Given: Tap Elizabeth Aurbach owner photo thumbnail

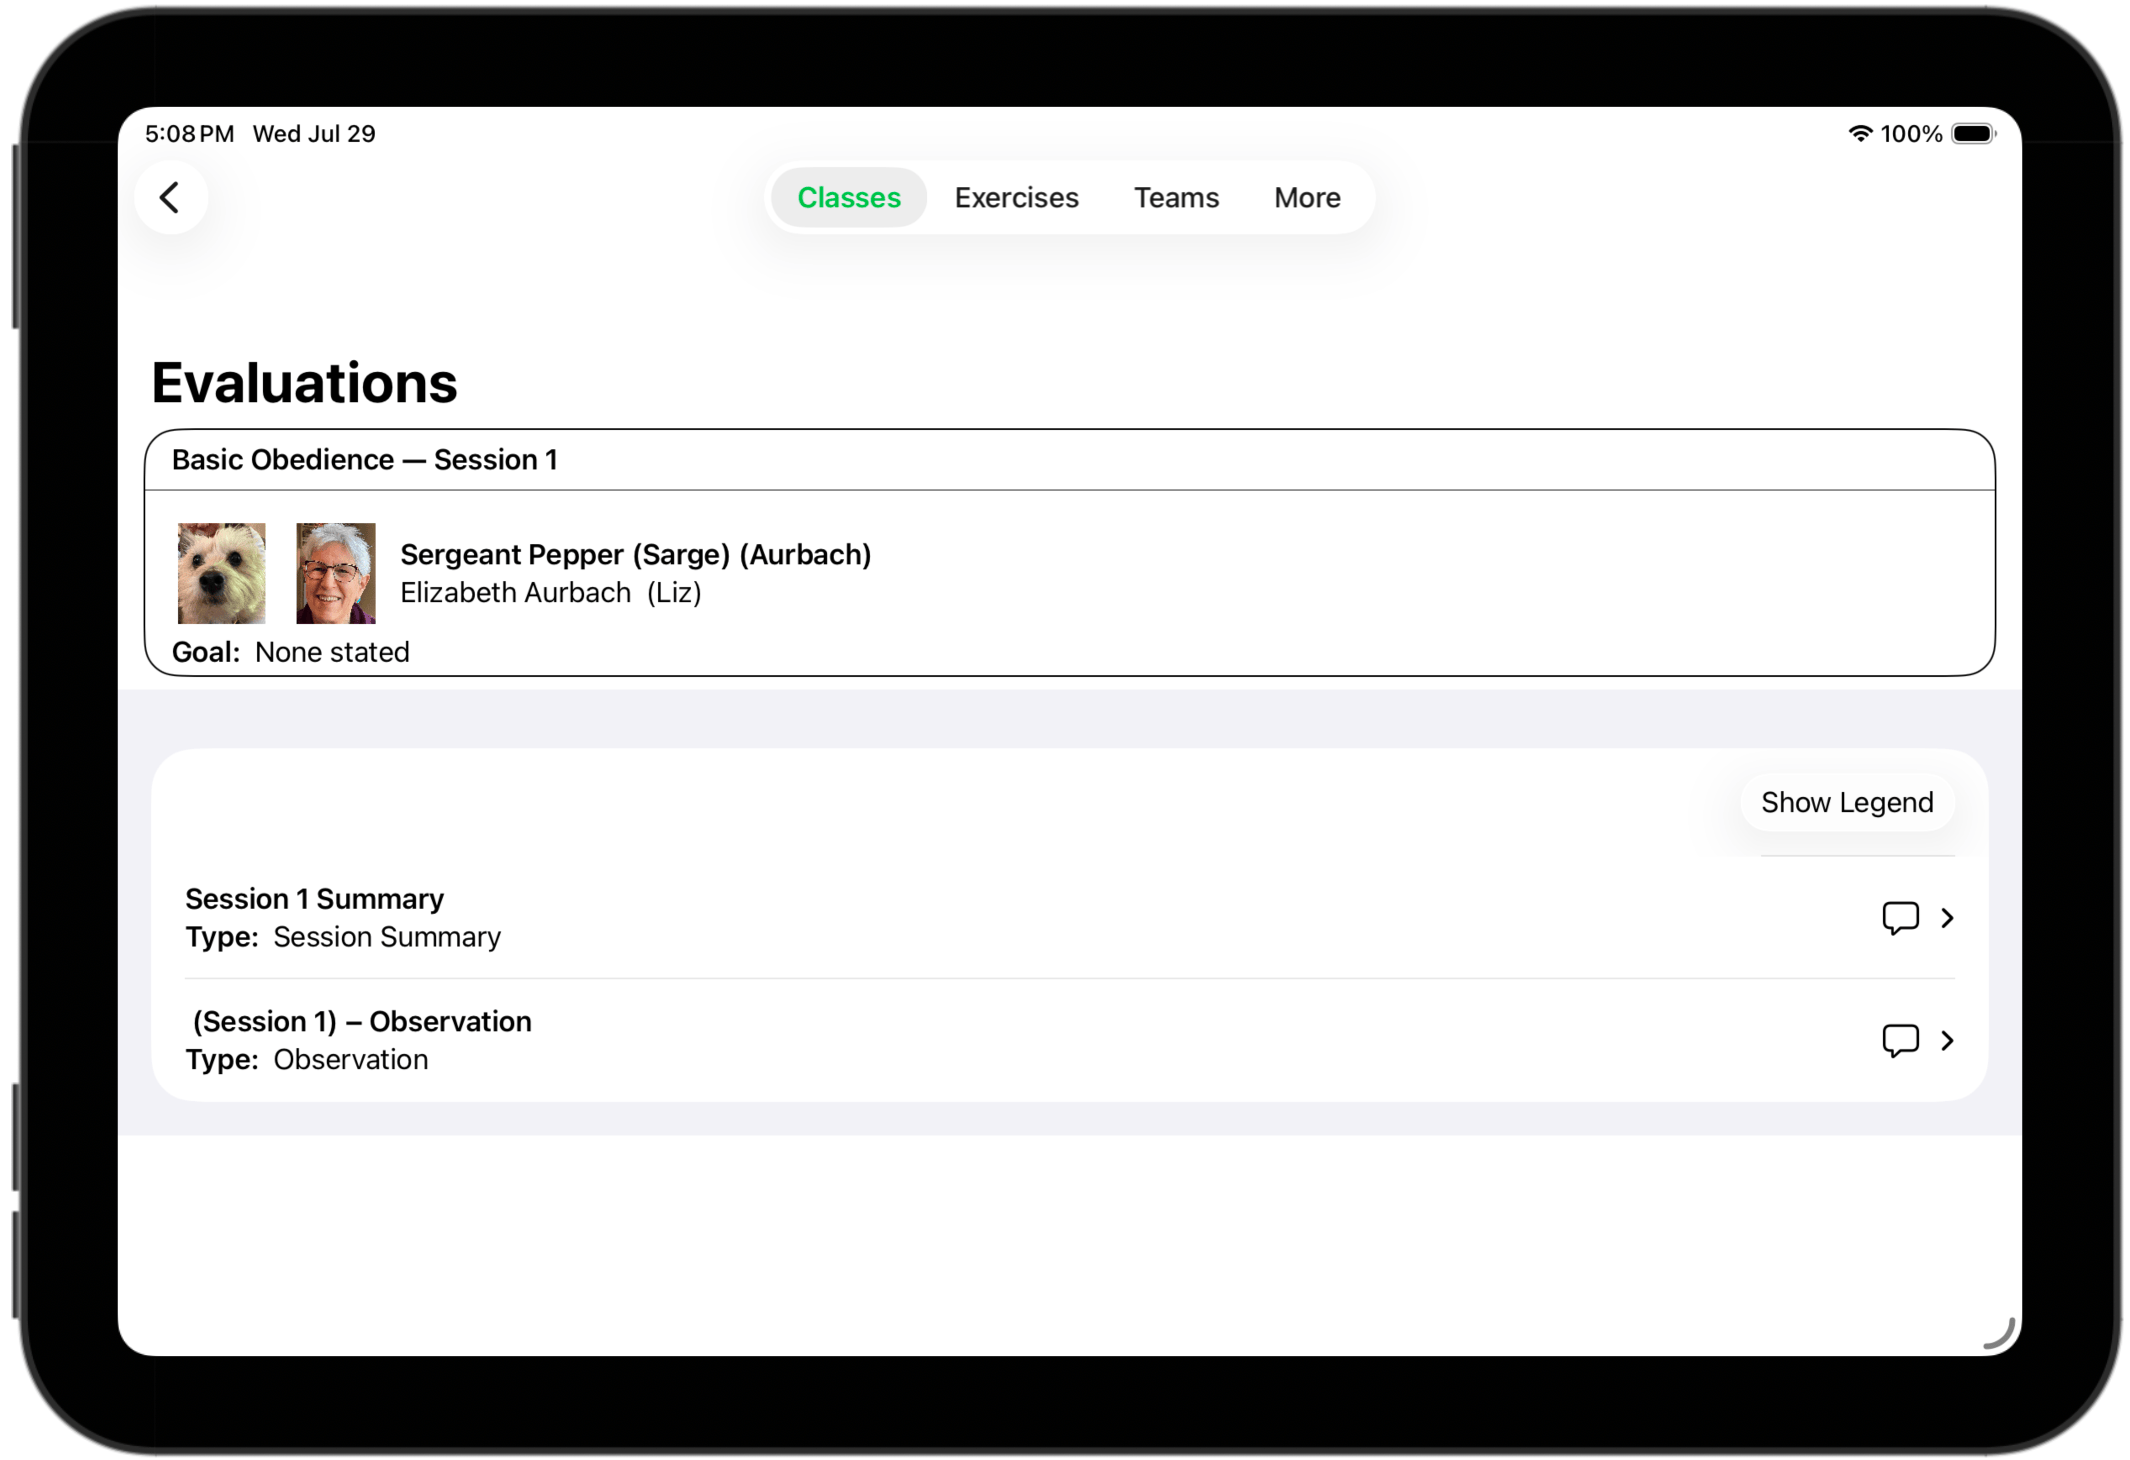Looking at the screenshot, I should pyautogui.click(x=335, y=573).
